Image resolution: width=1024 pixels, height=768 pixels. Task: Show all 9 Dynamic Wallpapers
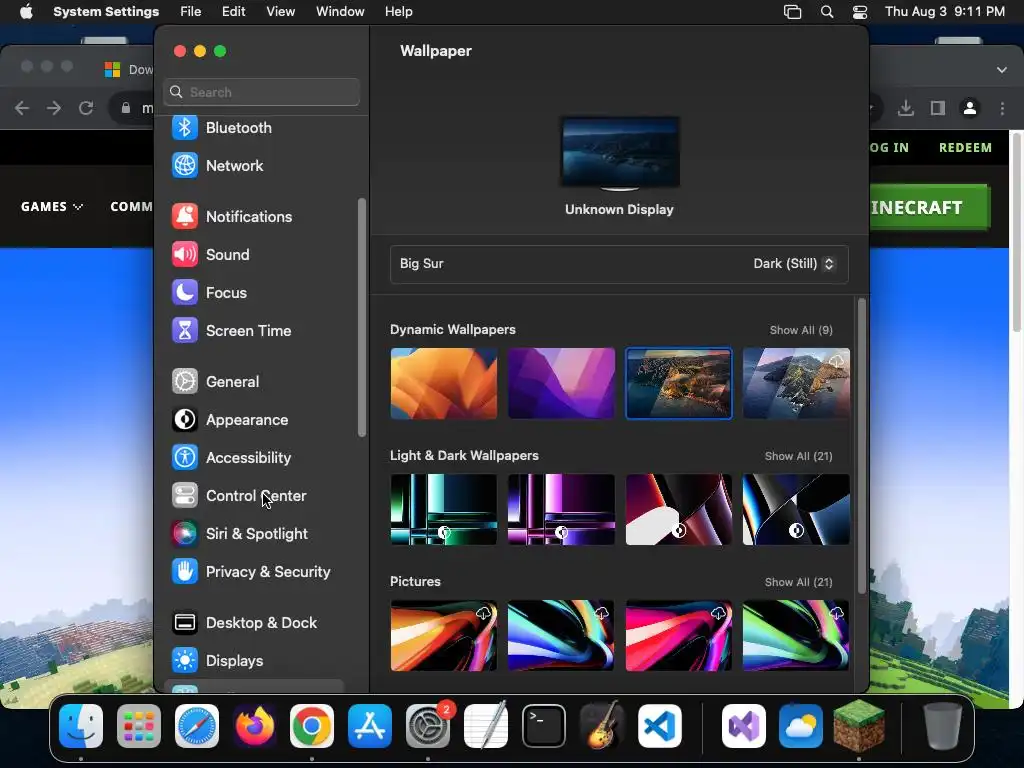pyautogui.click(x=801, y=330)
